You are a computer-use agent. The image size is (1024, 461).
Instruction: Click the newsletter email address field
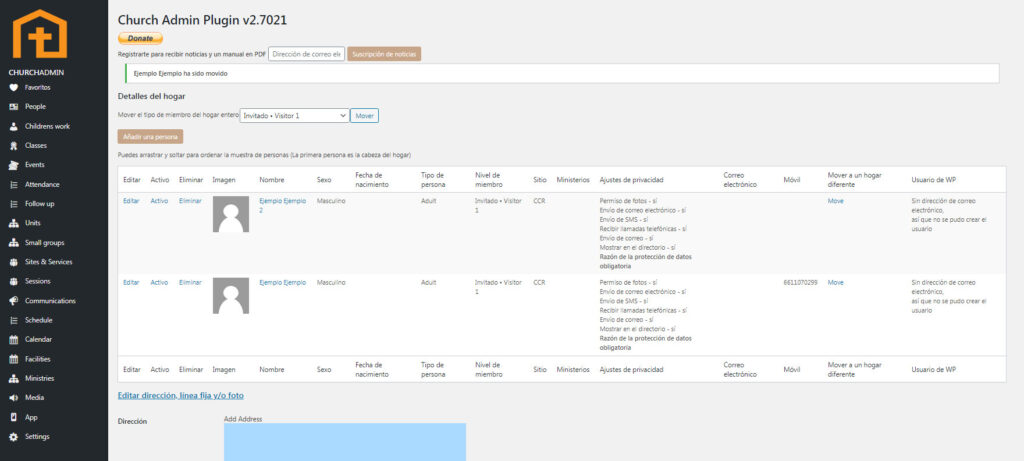(306, 54)
